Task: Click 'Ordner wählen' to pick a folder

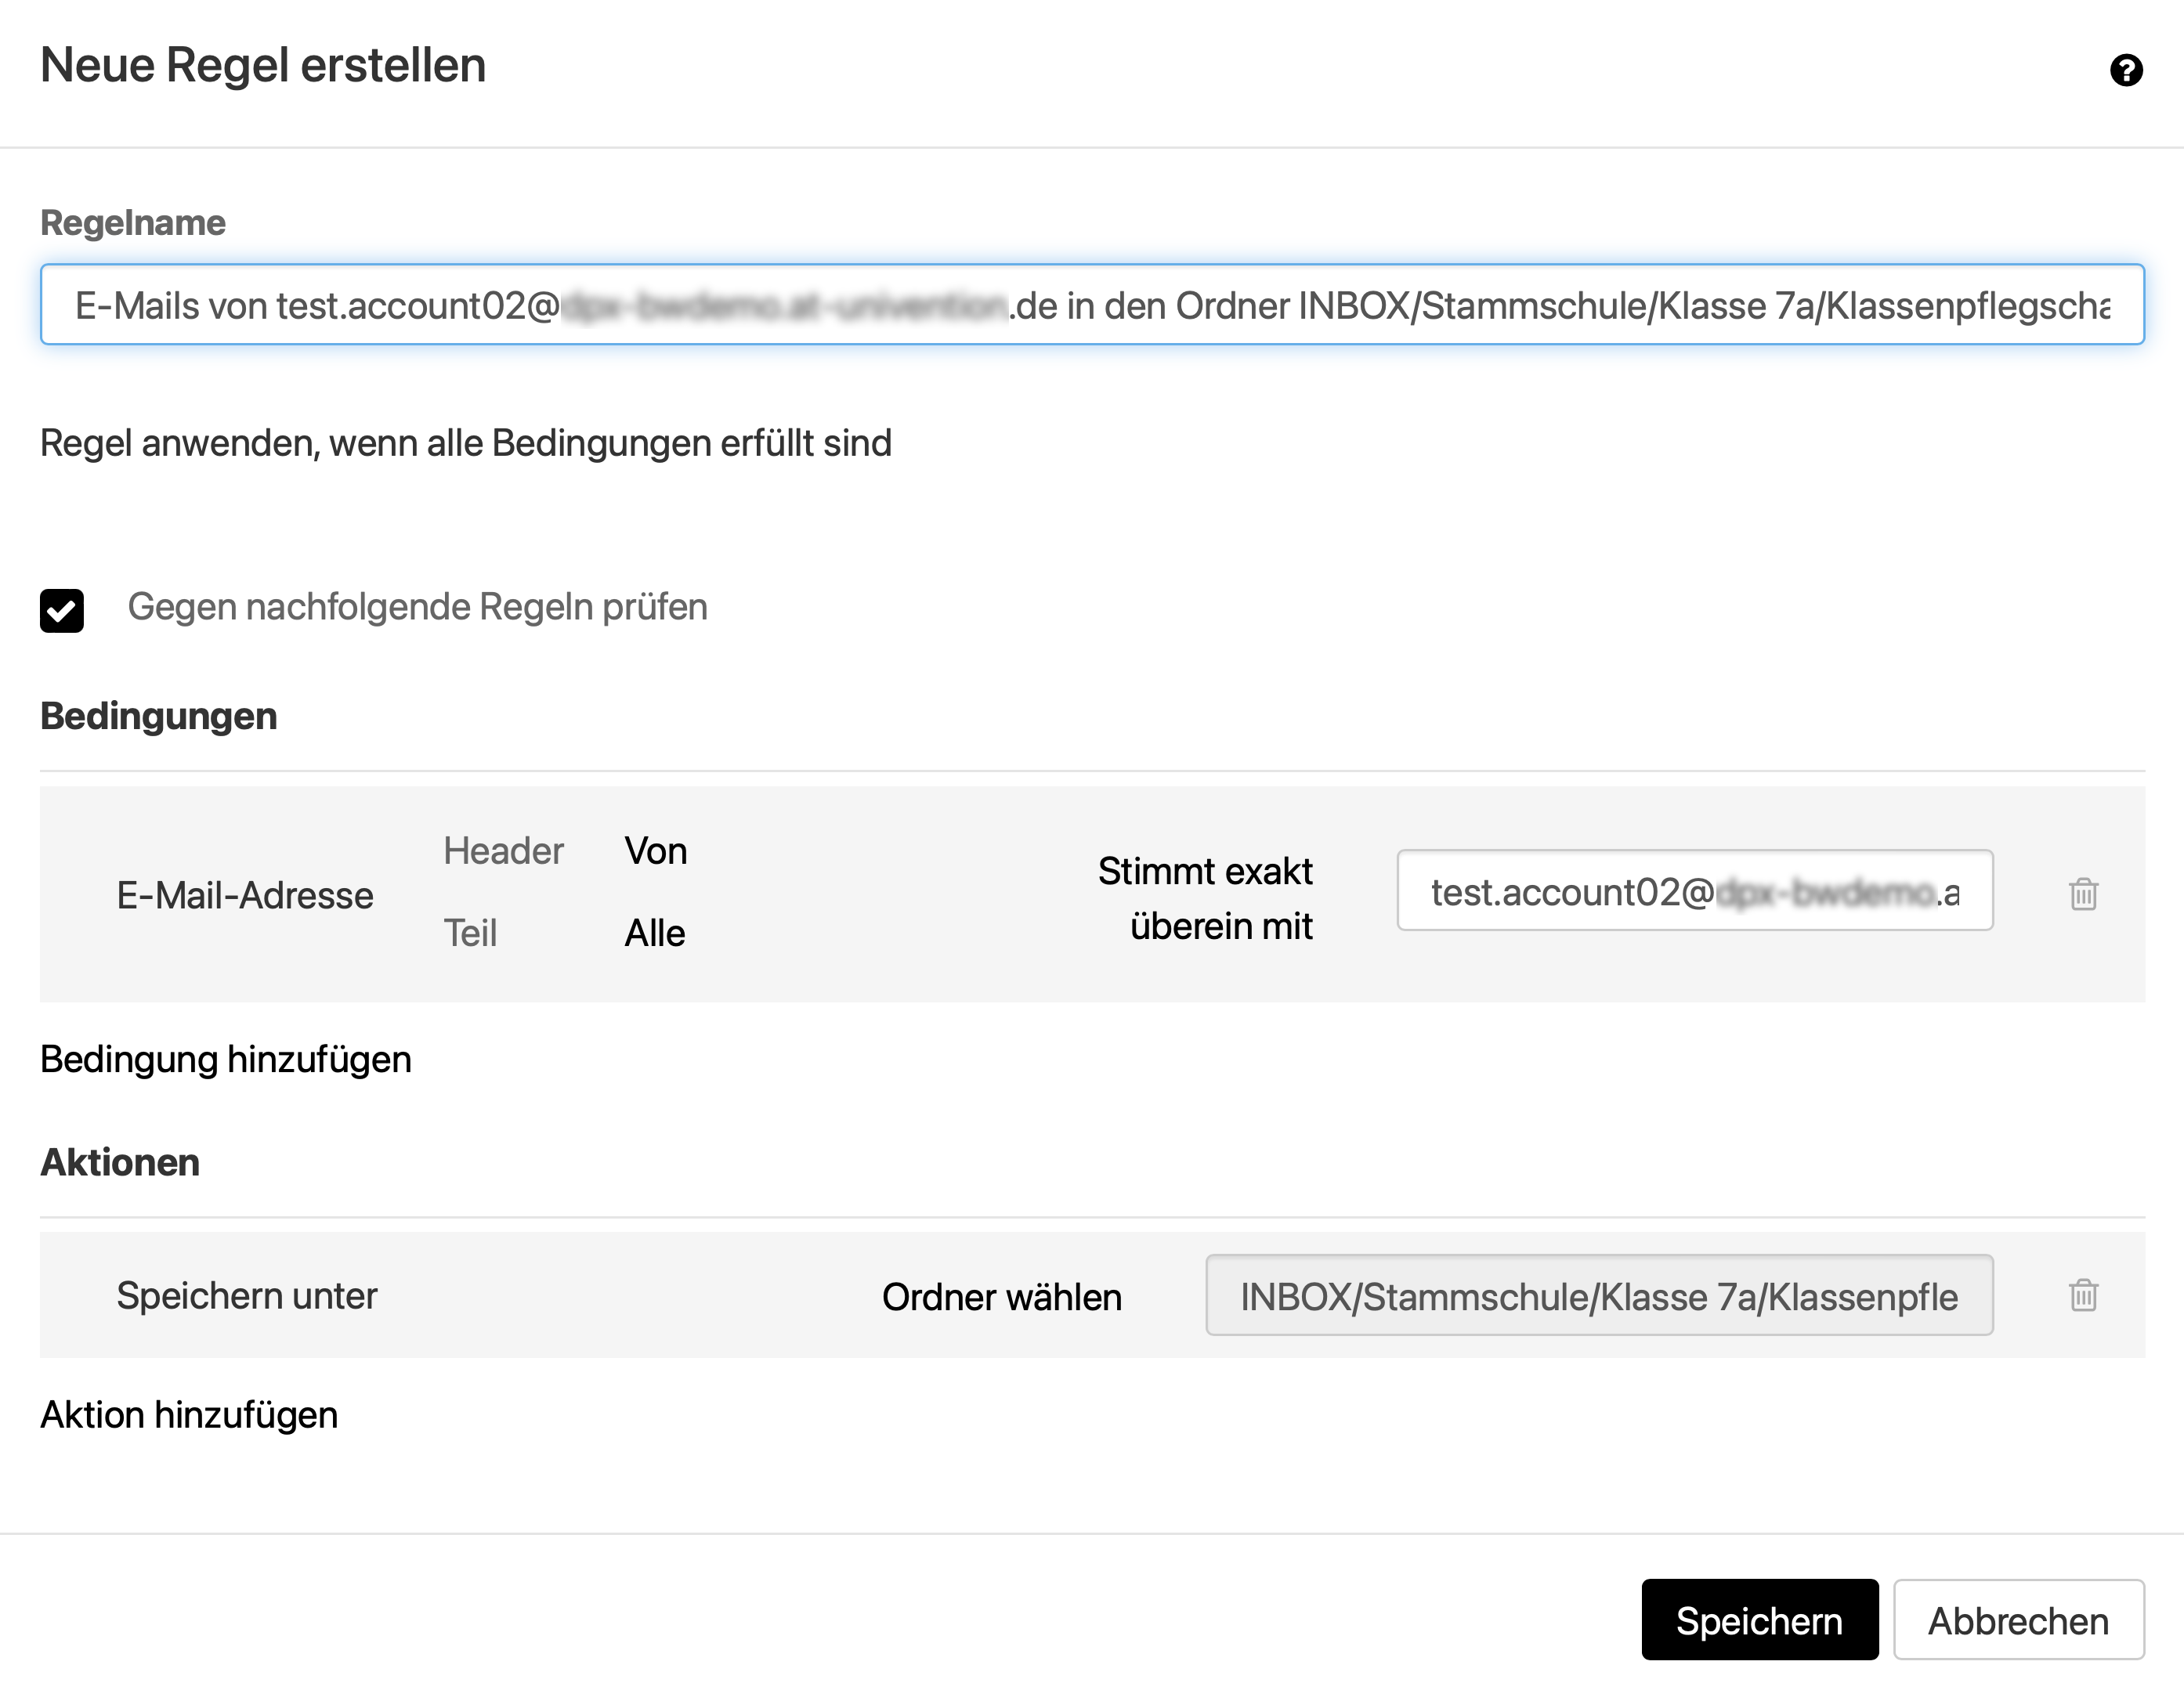Action: click(x=1001, y=1295)
